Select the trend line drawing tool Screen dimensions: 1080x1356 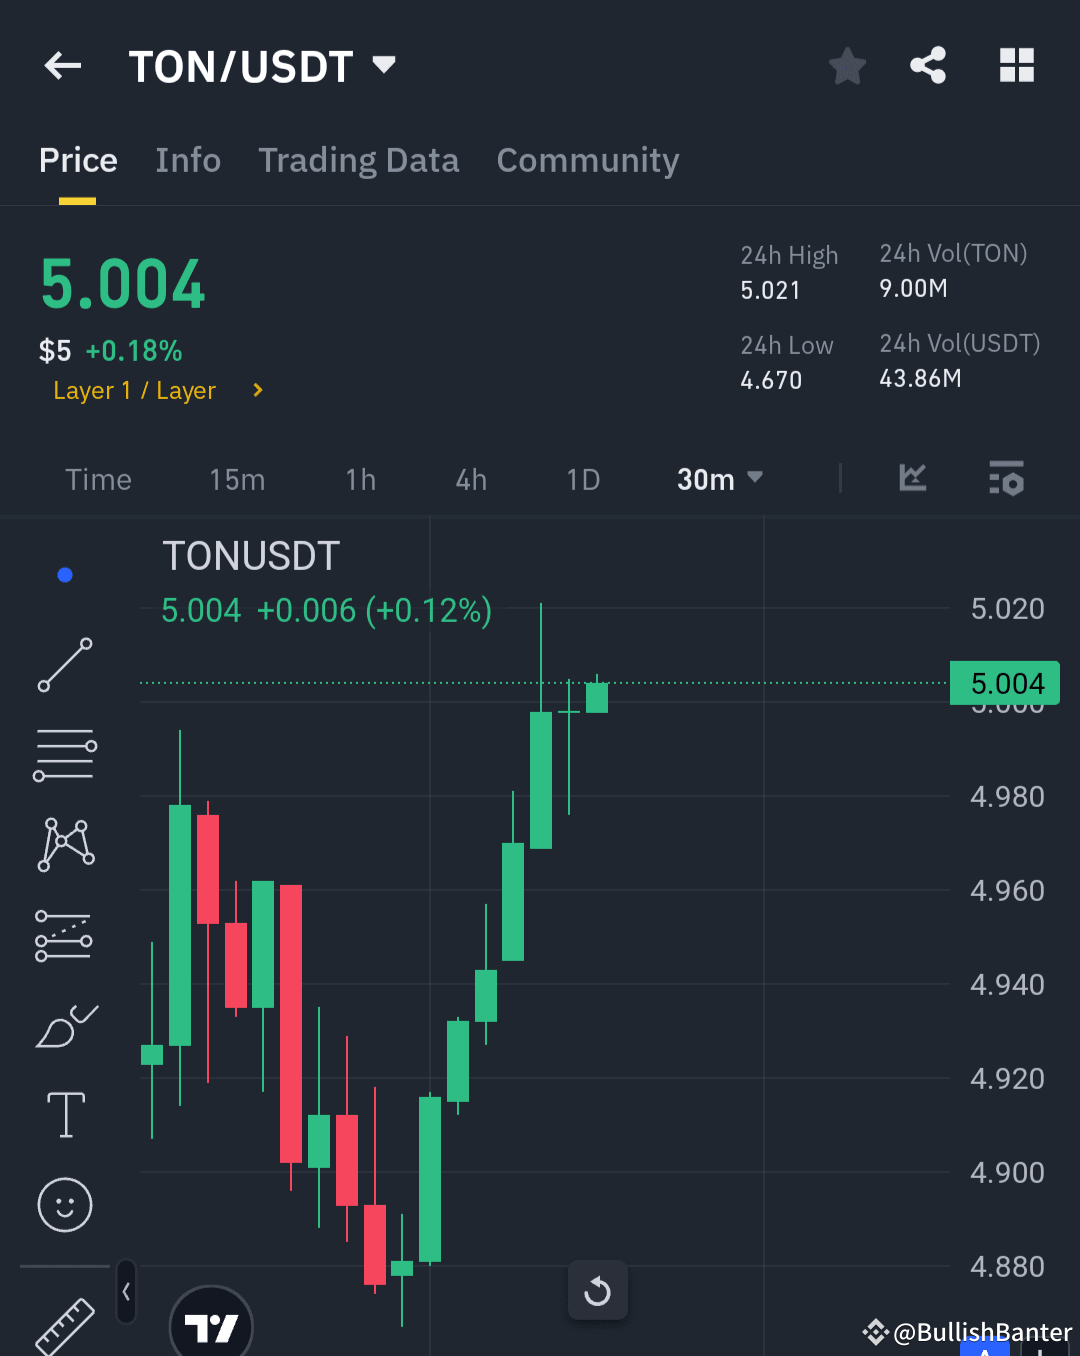[x=64, y=664]
